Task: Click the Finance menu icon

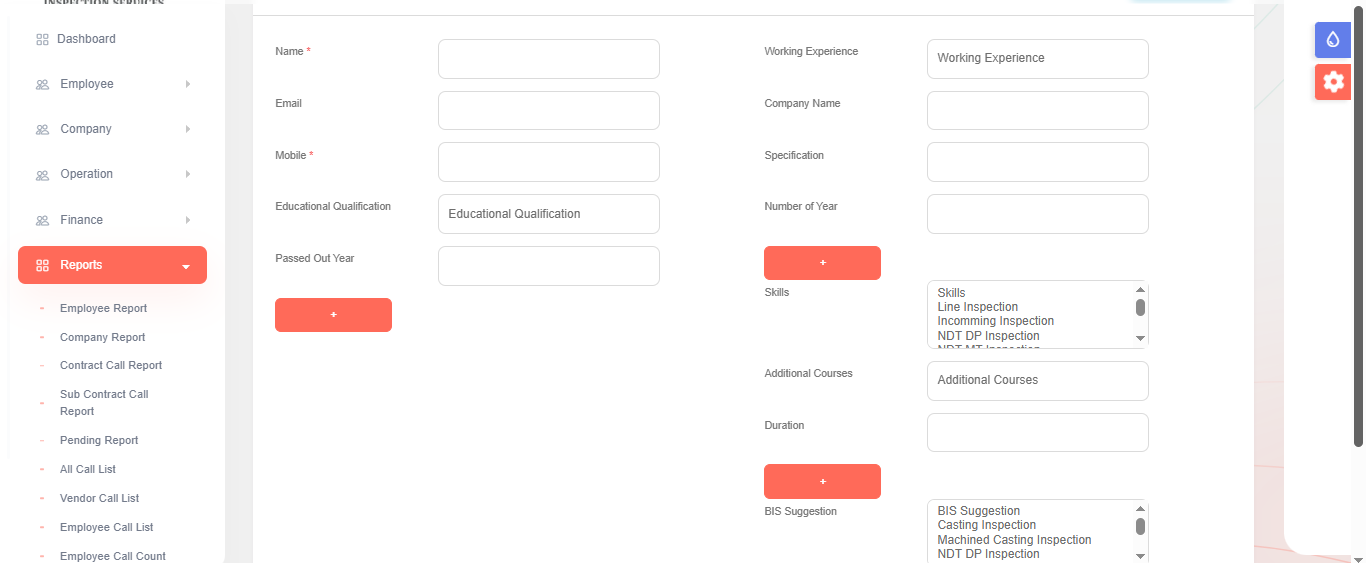Action: tap(42, 221)
